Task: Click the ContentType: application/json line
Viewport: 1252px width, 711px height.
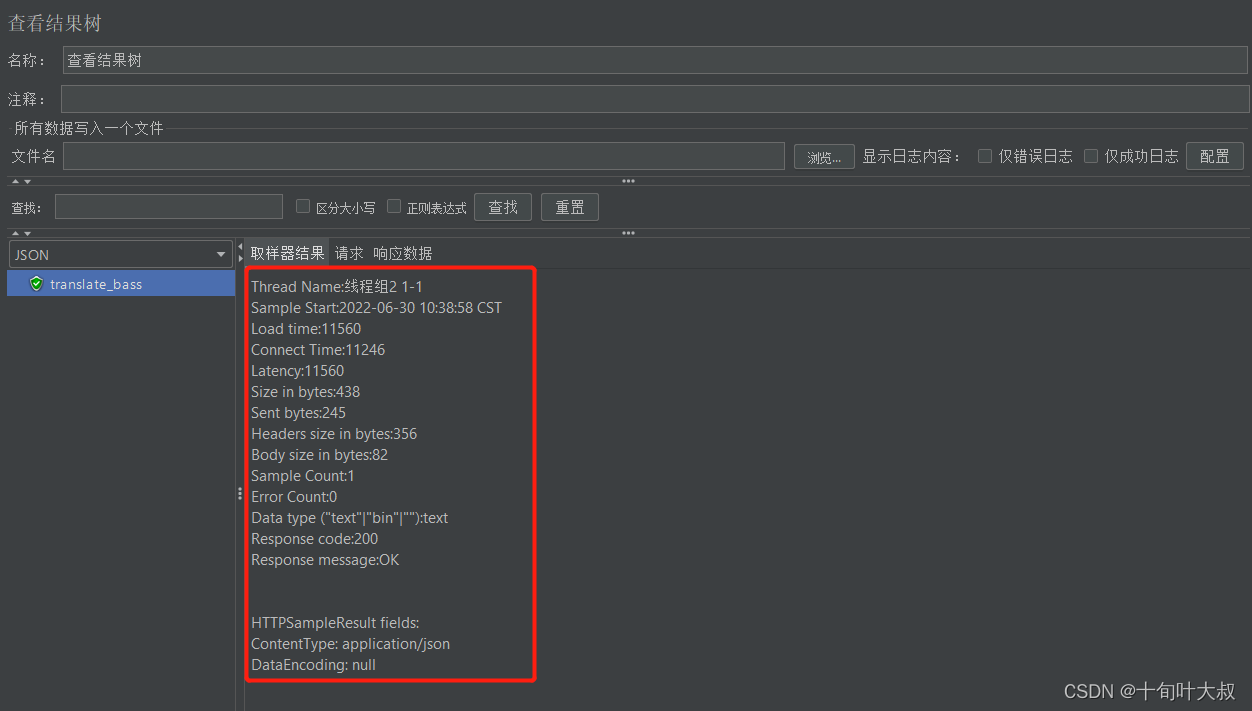Action: tap(351, 644)
